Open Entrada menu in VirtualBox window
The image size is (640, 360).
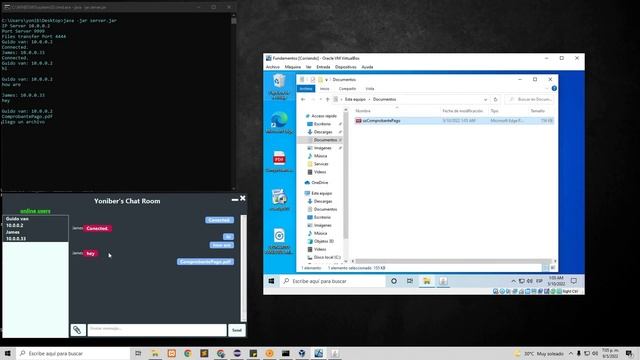pyautogui.click(x=323, y=67)
